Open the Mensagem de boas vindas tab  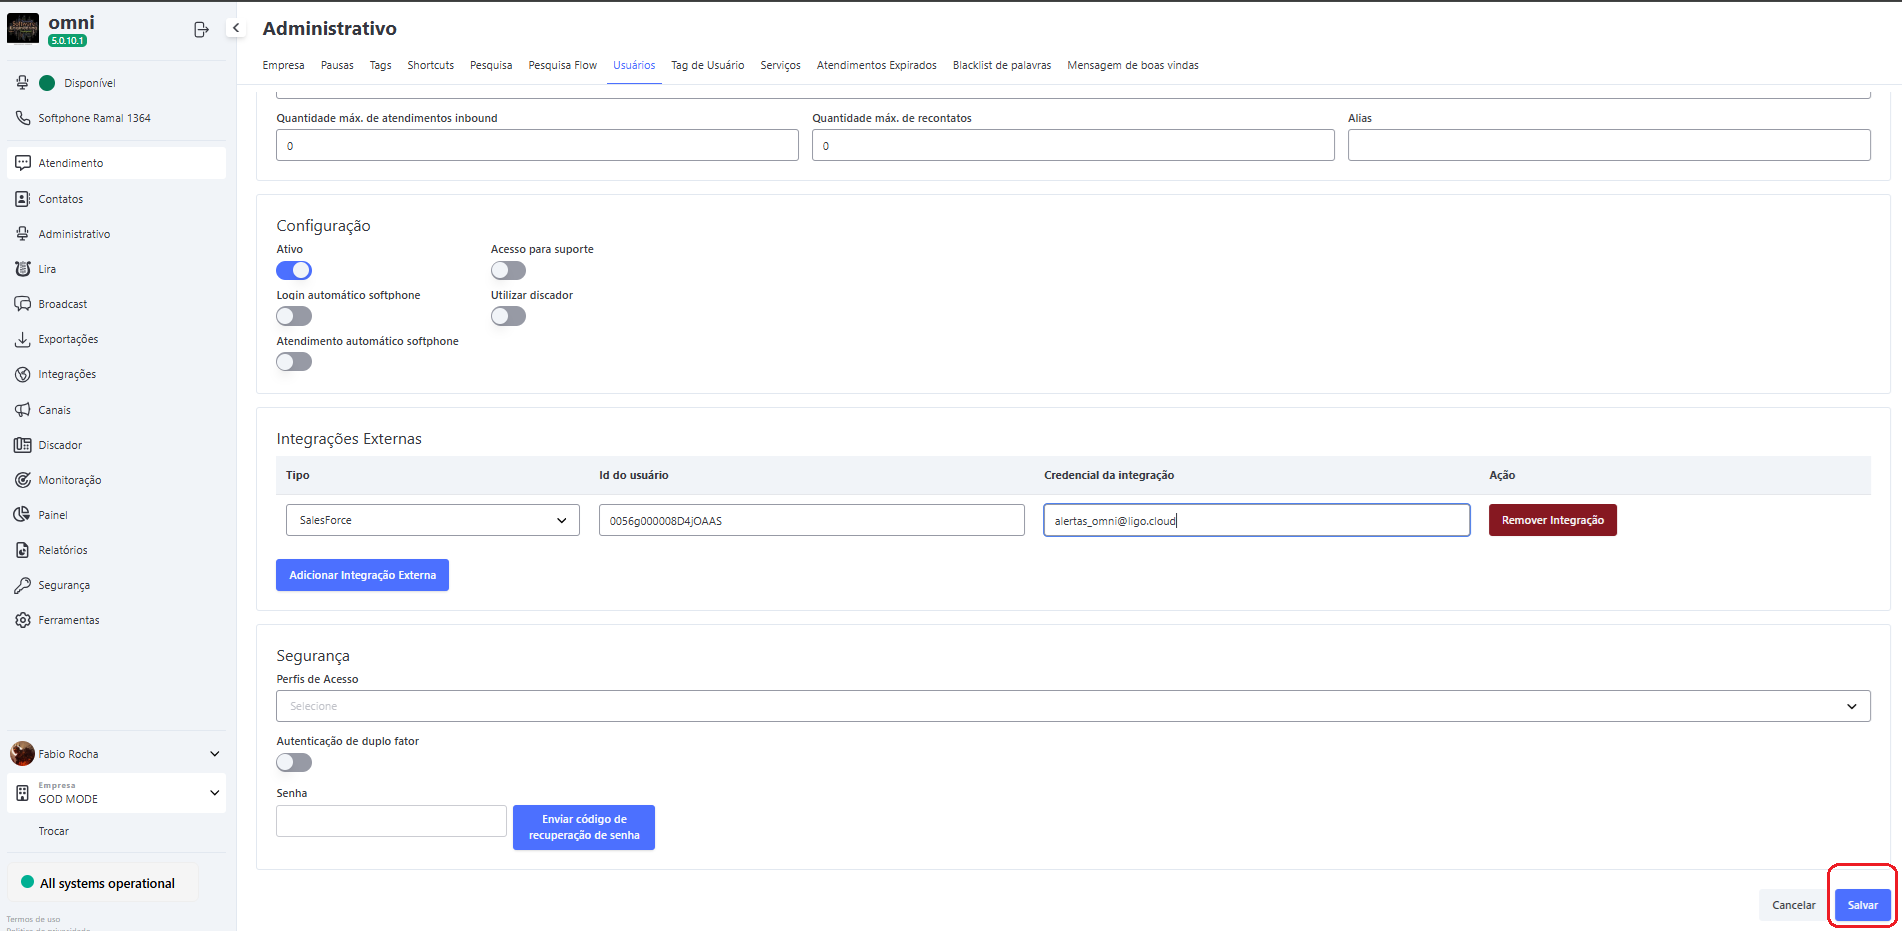[x=1132, y=65]
